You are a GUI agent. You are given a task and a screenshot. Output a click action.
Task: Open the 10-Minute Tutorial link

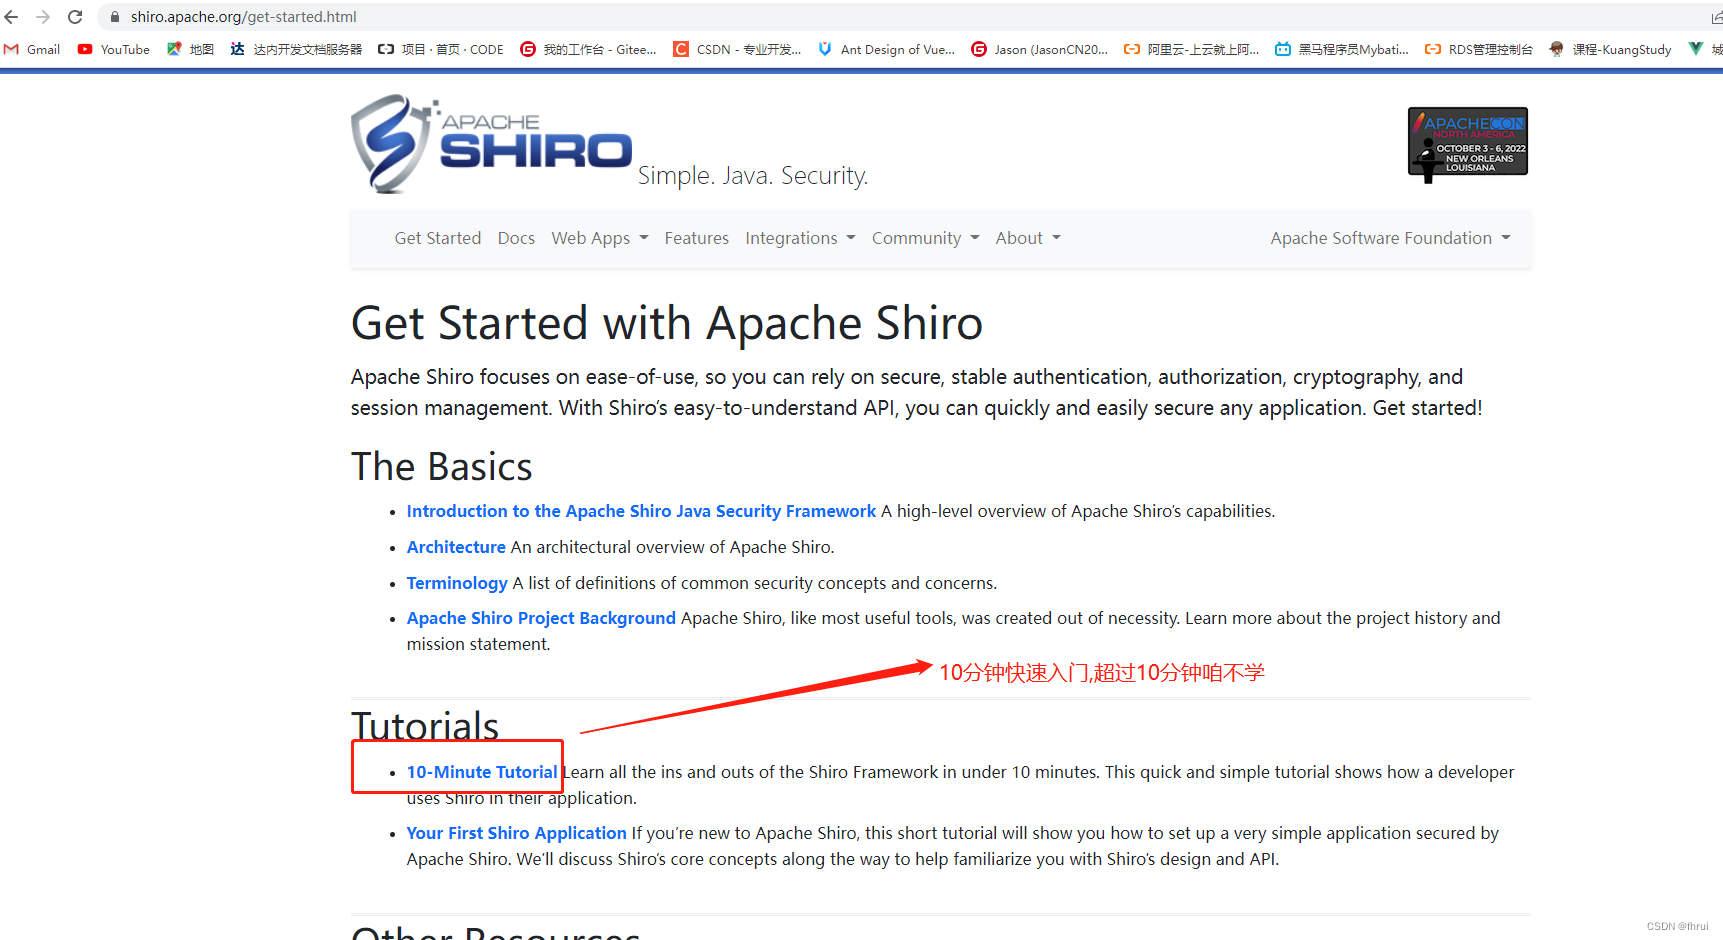(x=482, y=771)
